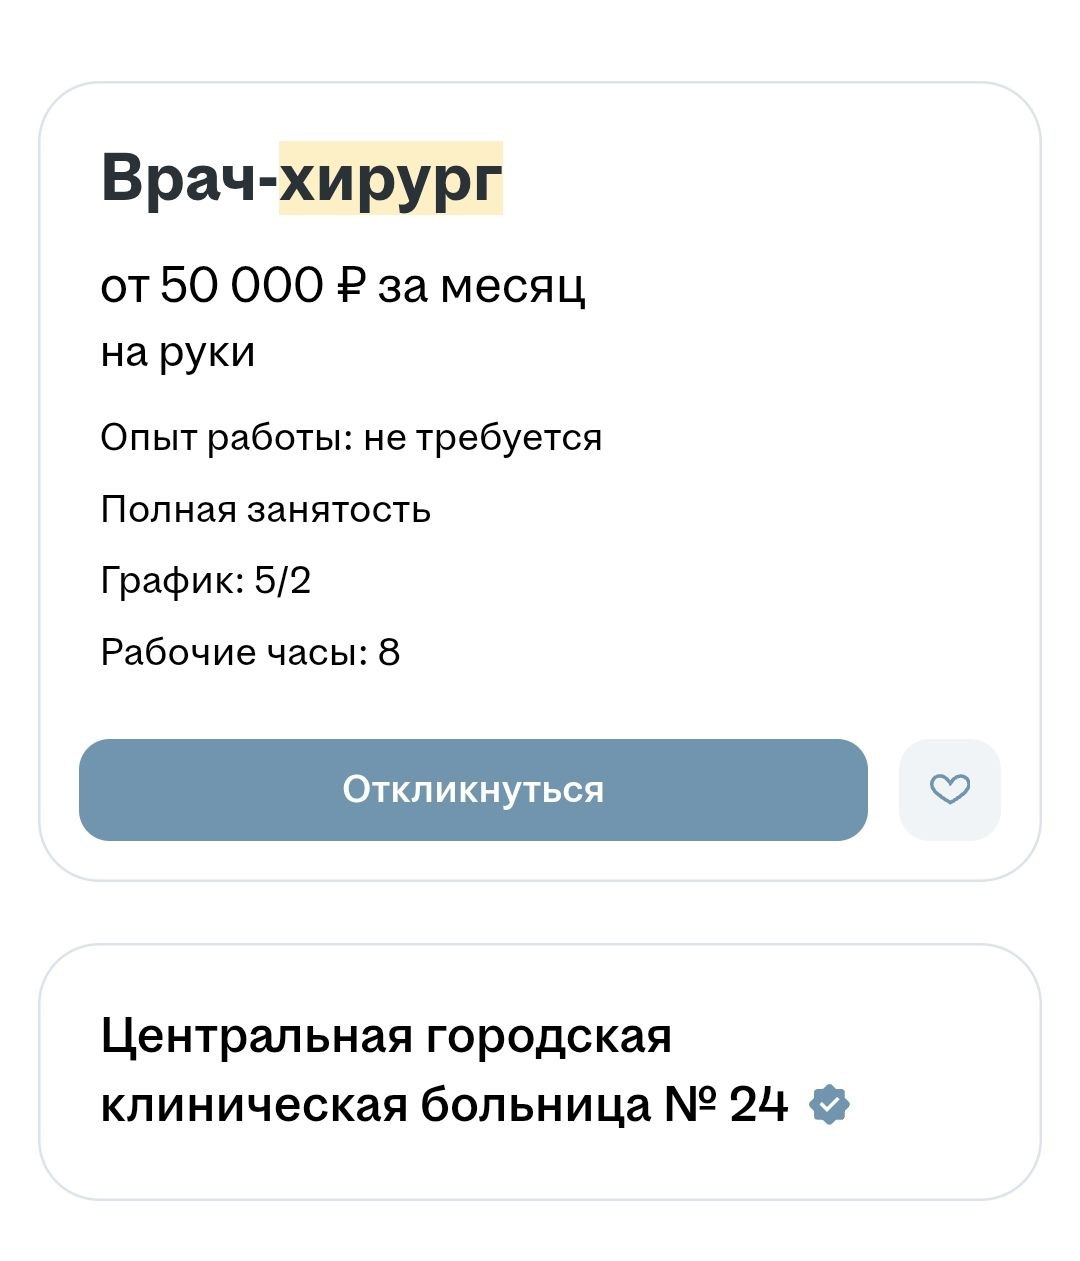Click the "Полная занятость" employment line
This screenshot has width=1080, height=1261.
[266, 510]
